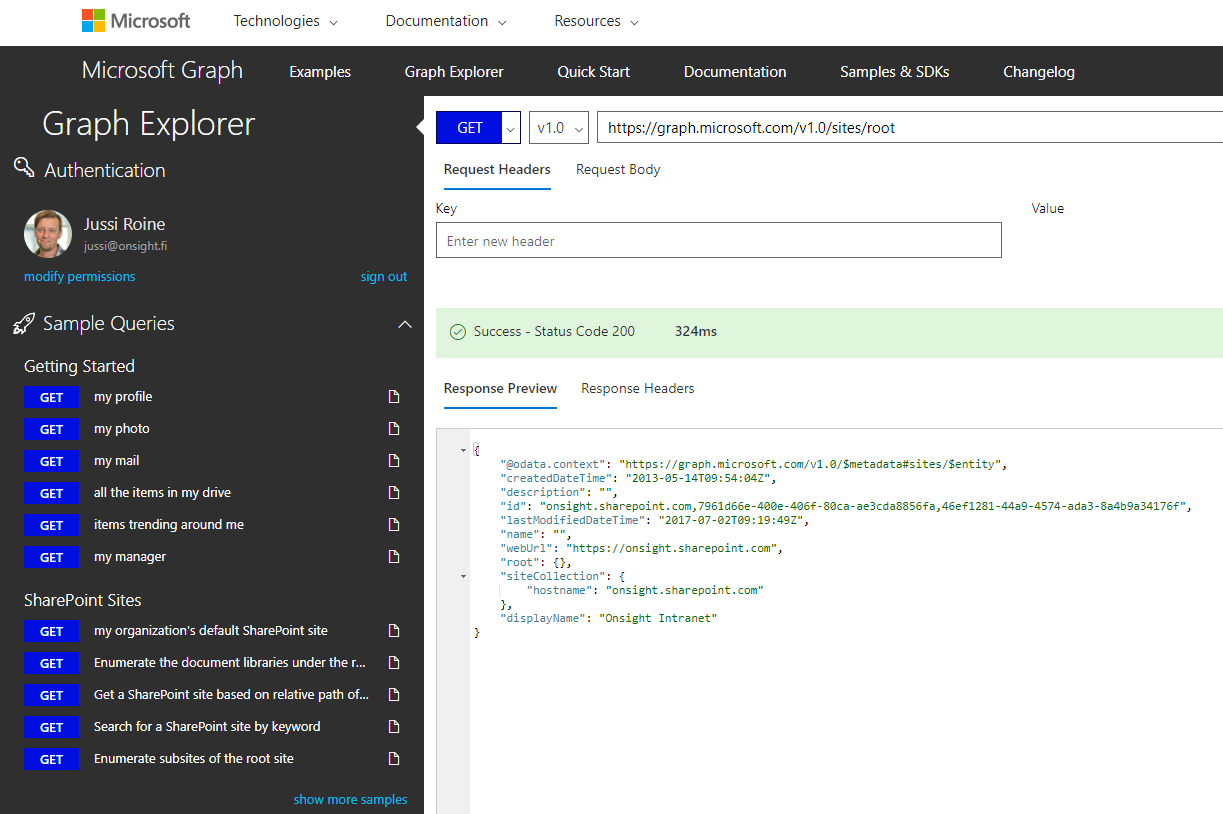
Task: Click the displayName "Onsight Intranet" value
Action: [658, 618]
